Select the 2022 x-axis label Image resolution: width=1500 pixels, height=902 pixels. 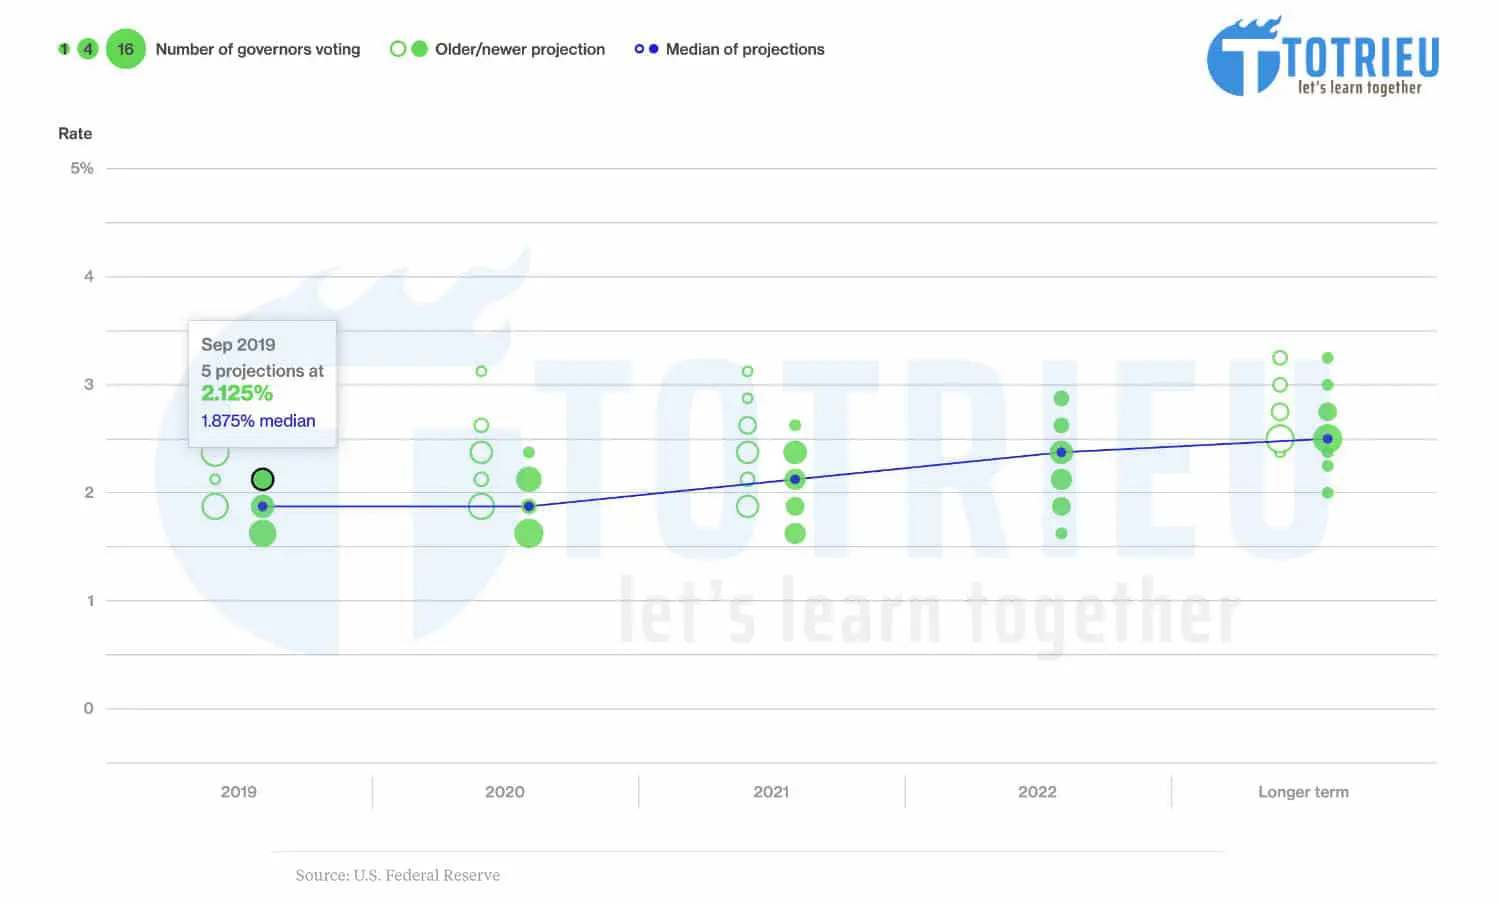pos(1037,792)
